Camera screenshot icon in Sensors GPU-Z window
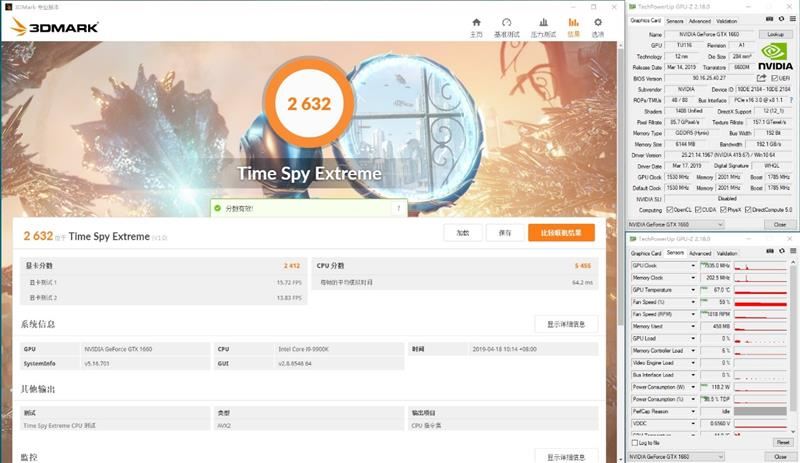 click(x=769, y=251)
